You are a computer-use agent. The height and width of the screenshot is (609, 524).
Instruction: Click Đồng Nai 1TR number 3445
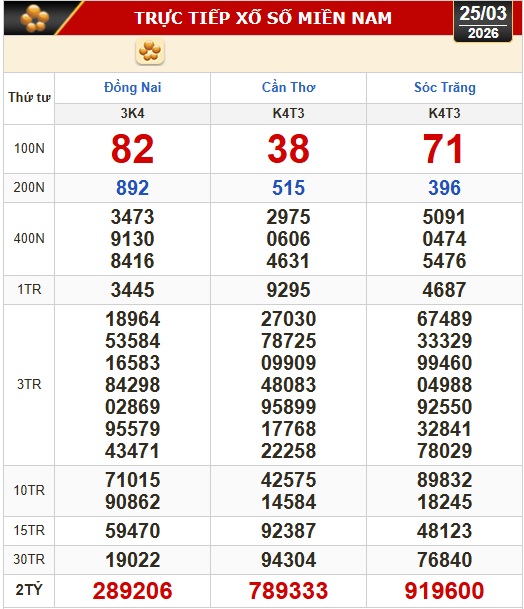[x=132, y=290]
